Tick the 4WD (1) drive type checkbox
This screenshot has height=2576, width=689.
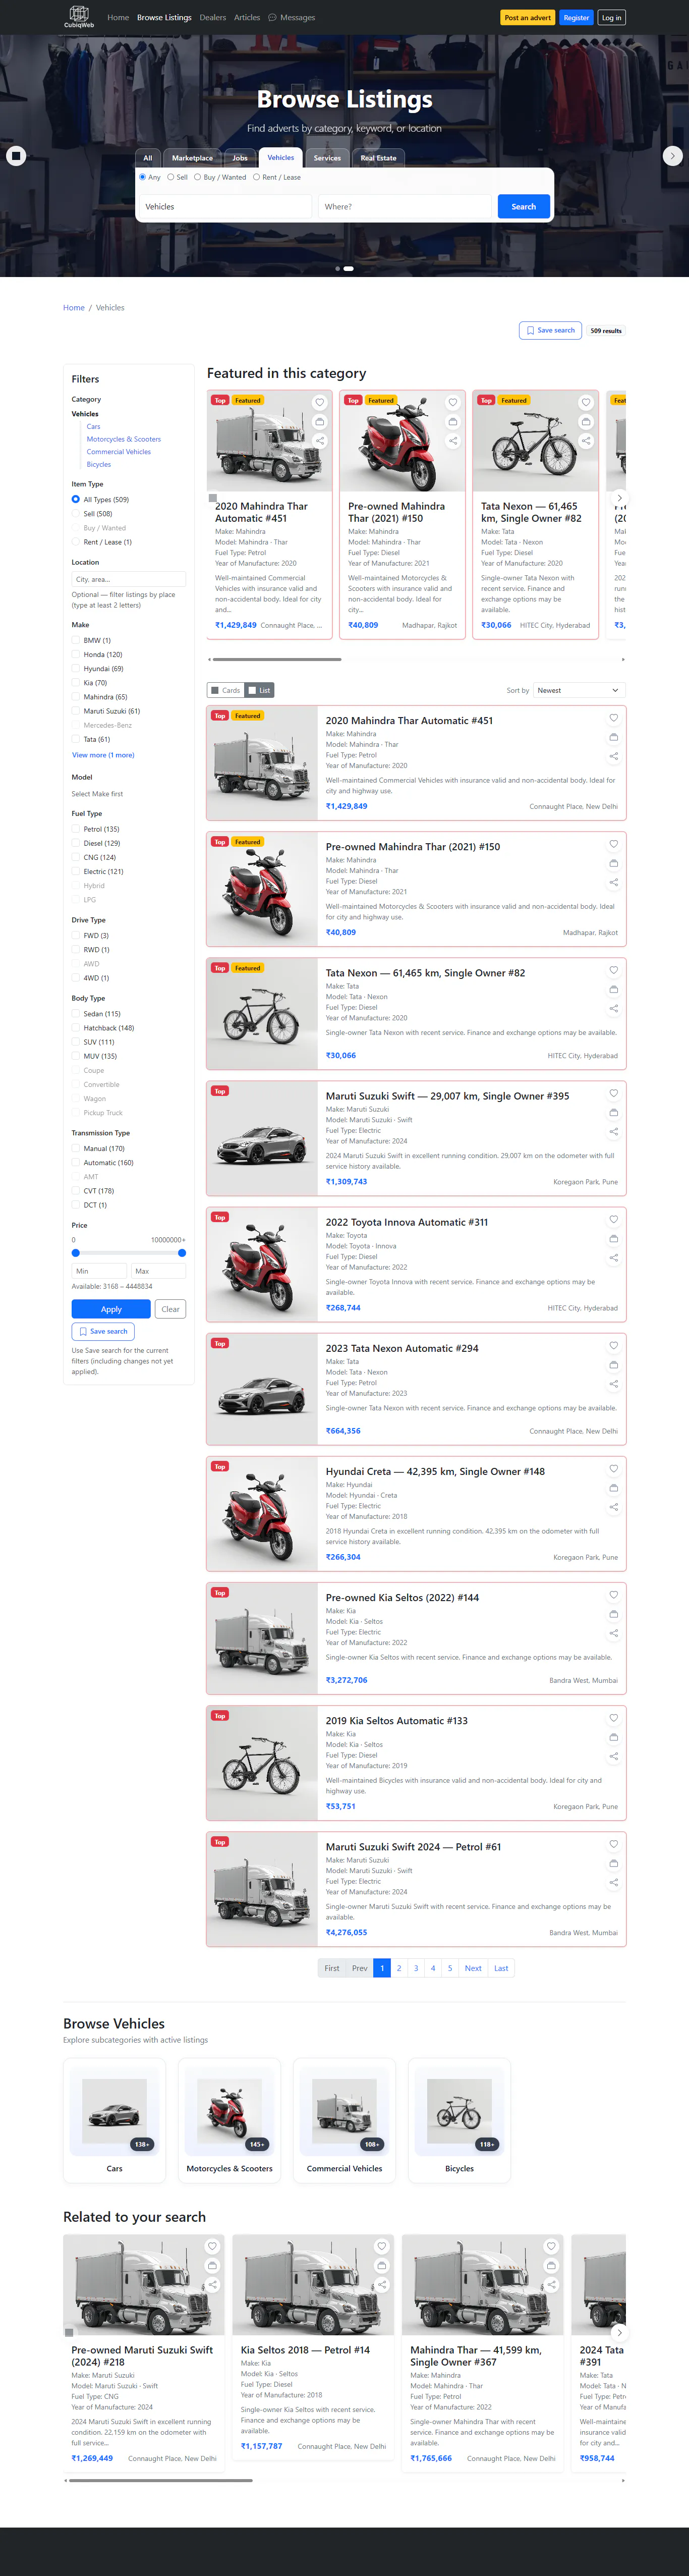pyautogui.click(x=76, y=978)
